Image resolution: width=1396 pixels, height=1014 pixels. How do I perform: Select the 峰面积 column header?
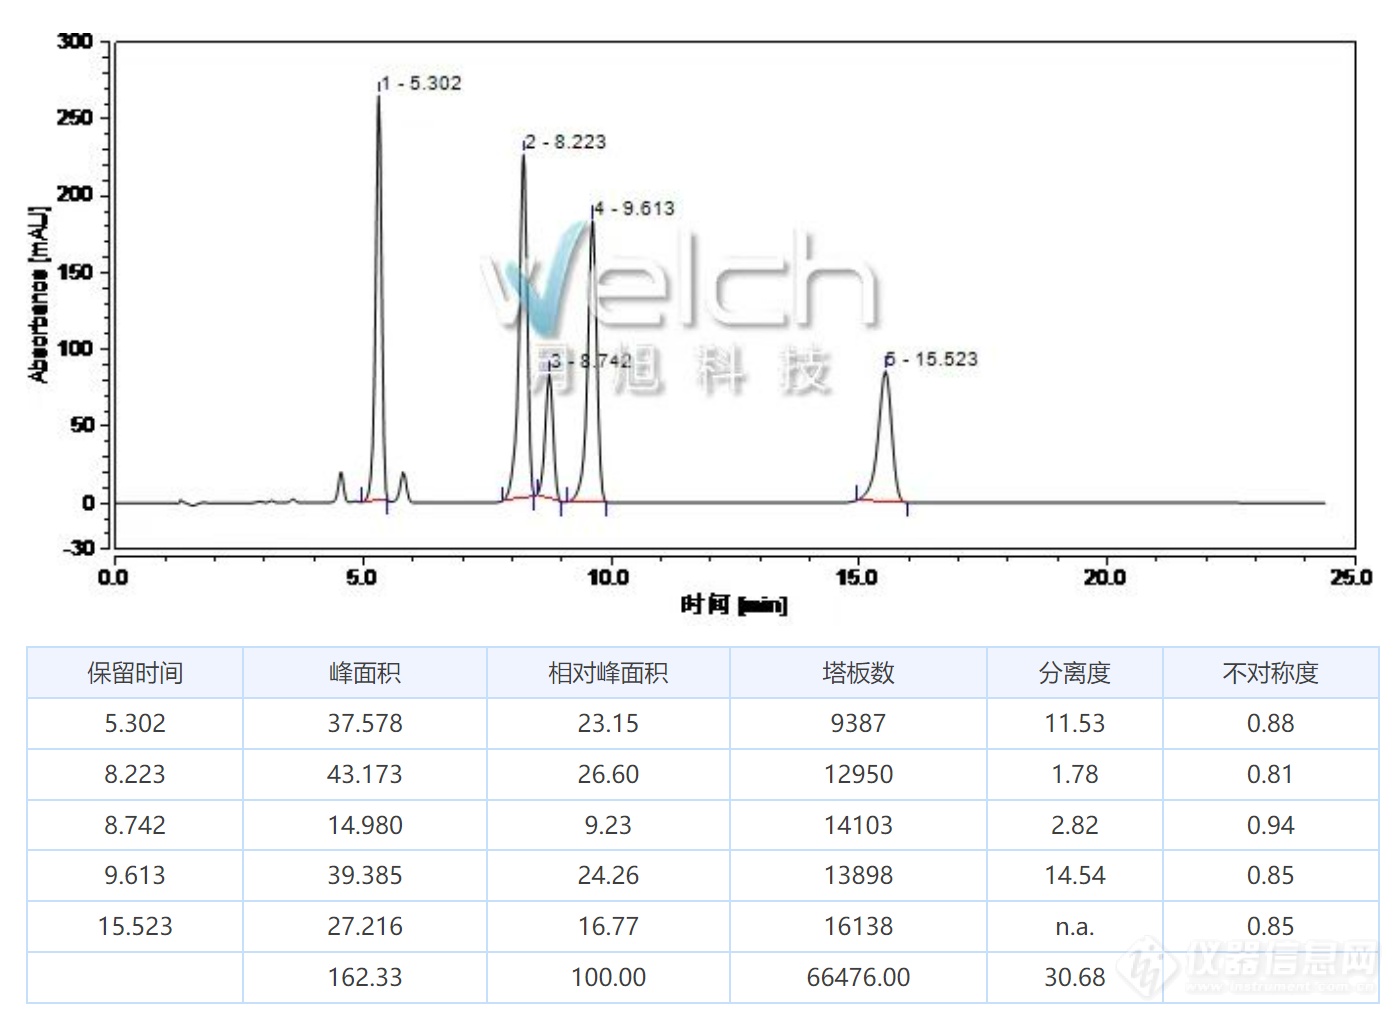point(365,673)
